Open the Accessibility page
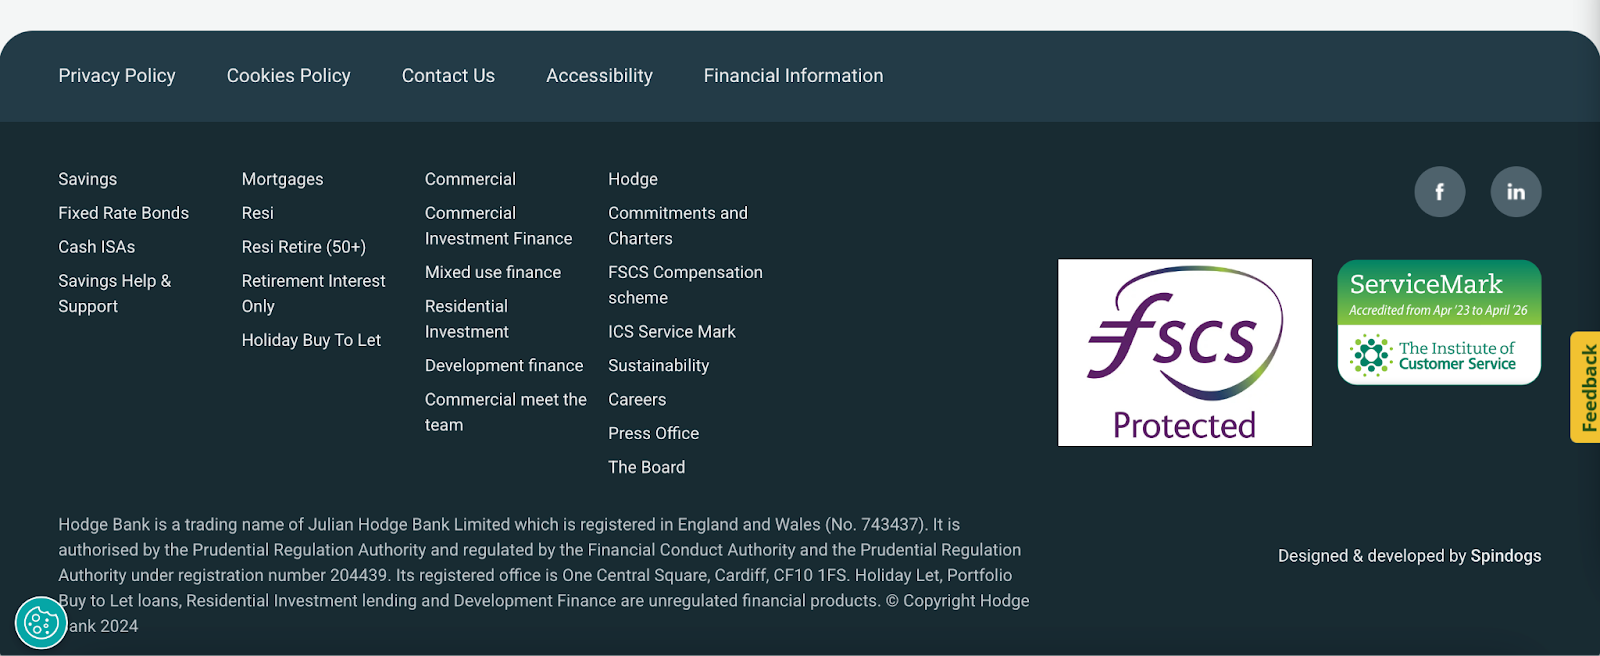The width and height of the screenshot is (1600, 656). (598, 75)
